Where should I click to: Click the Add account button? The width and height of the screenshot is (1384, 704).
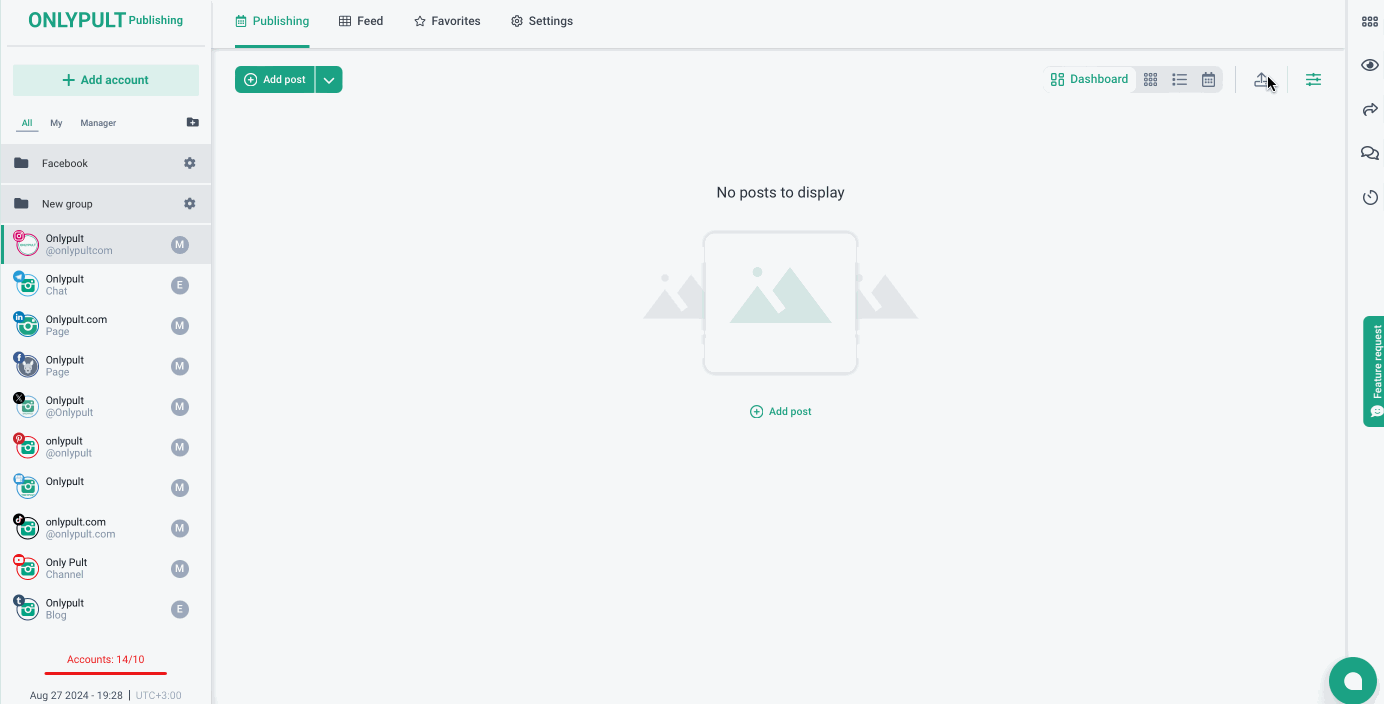tap(106, 80)
